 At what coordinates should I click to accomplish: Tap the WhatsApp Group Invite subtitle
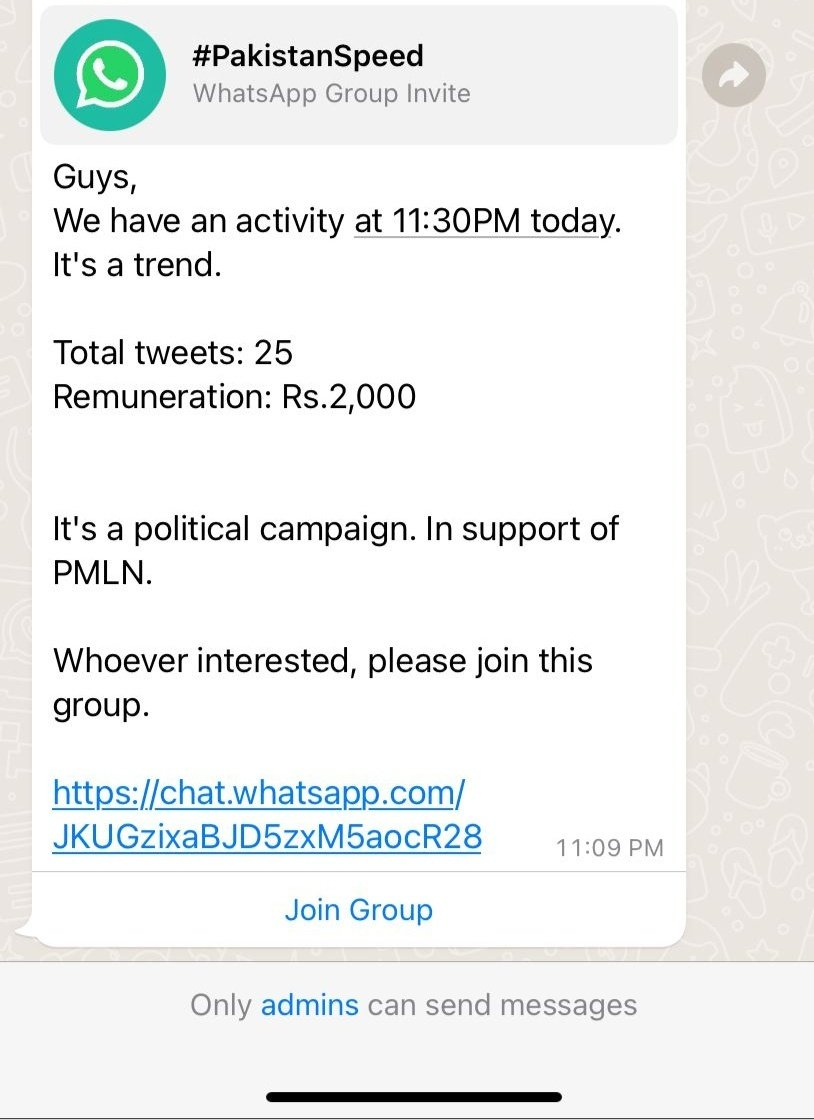[x=332, y=93]
